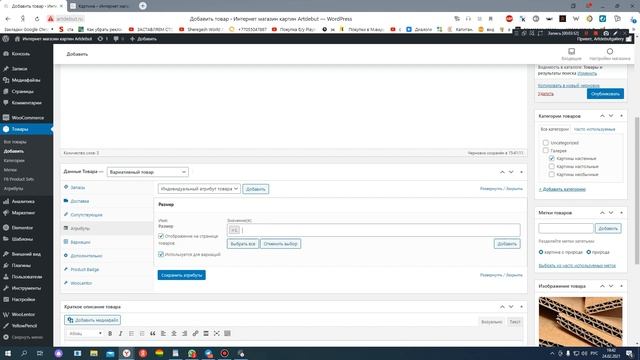Click attribute values input field

[x=373, y=230]
